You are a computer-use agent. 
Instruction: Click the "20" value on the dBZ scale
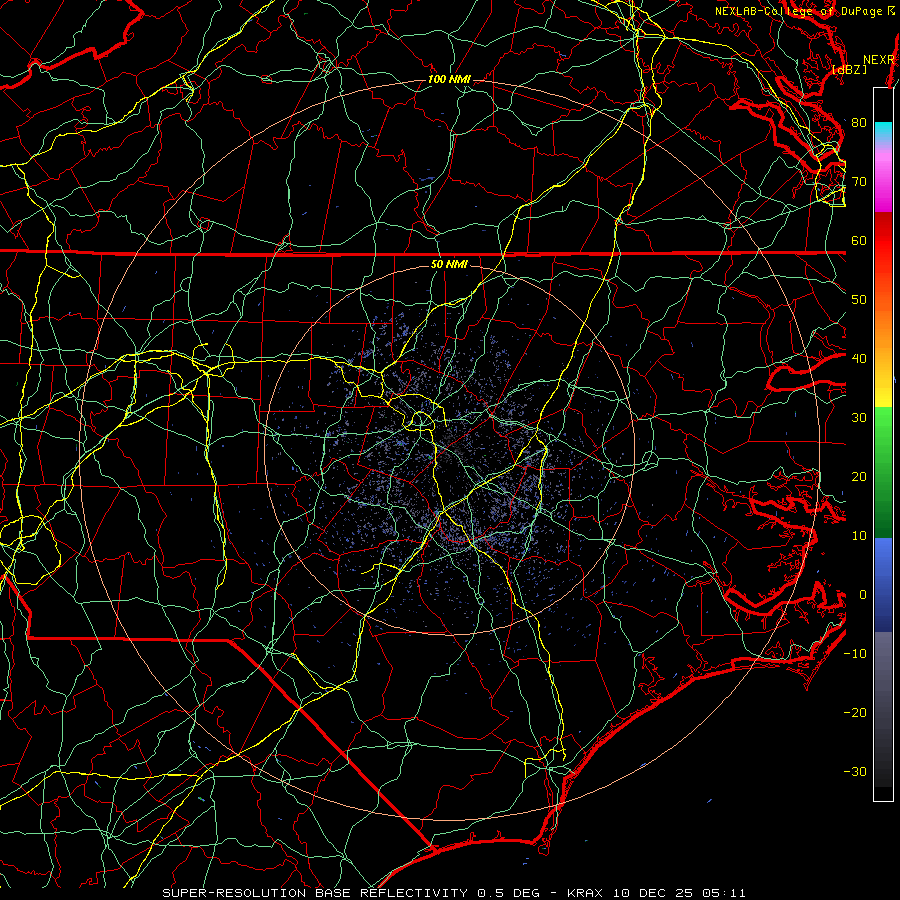[859, 477]
